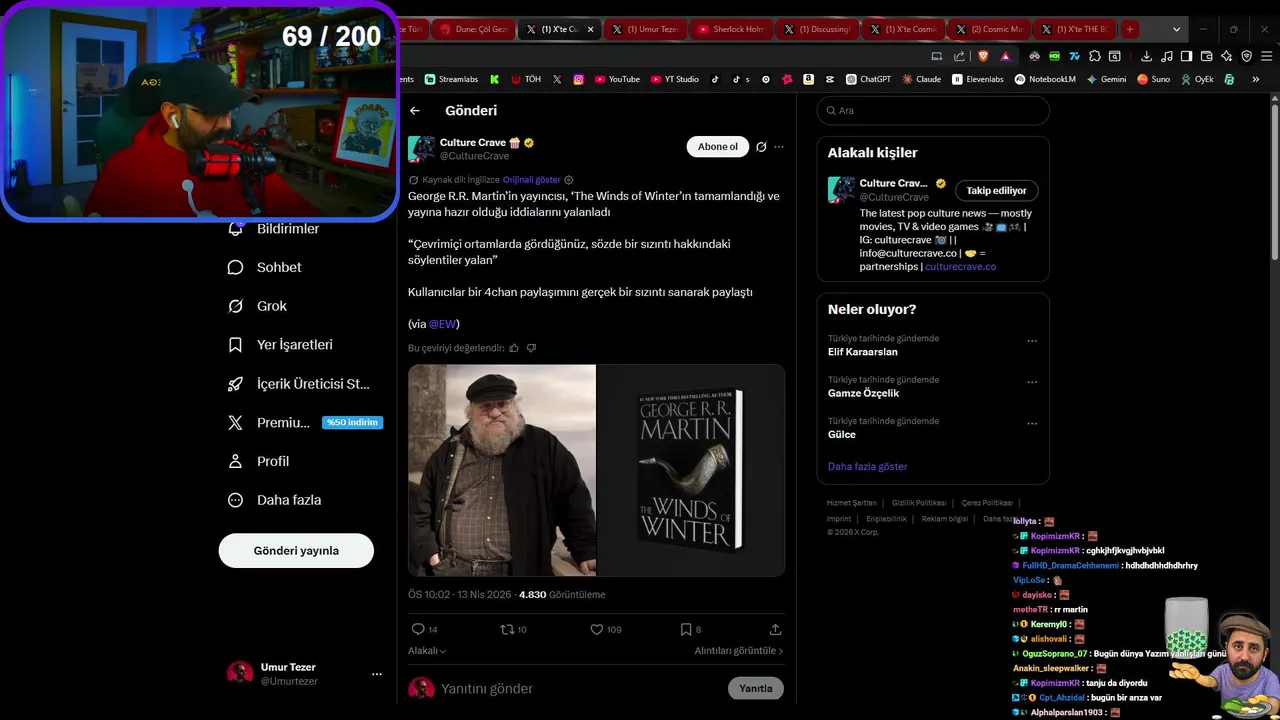Open the post's three-dot more menu
The image size is (1280, 720).
(x=779, y=147)
